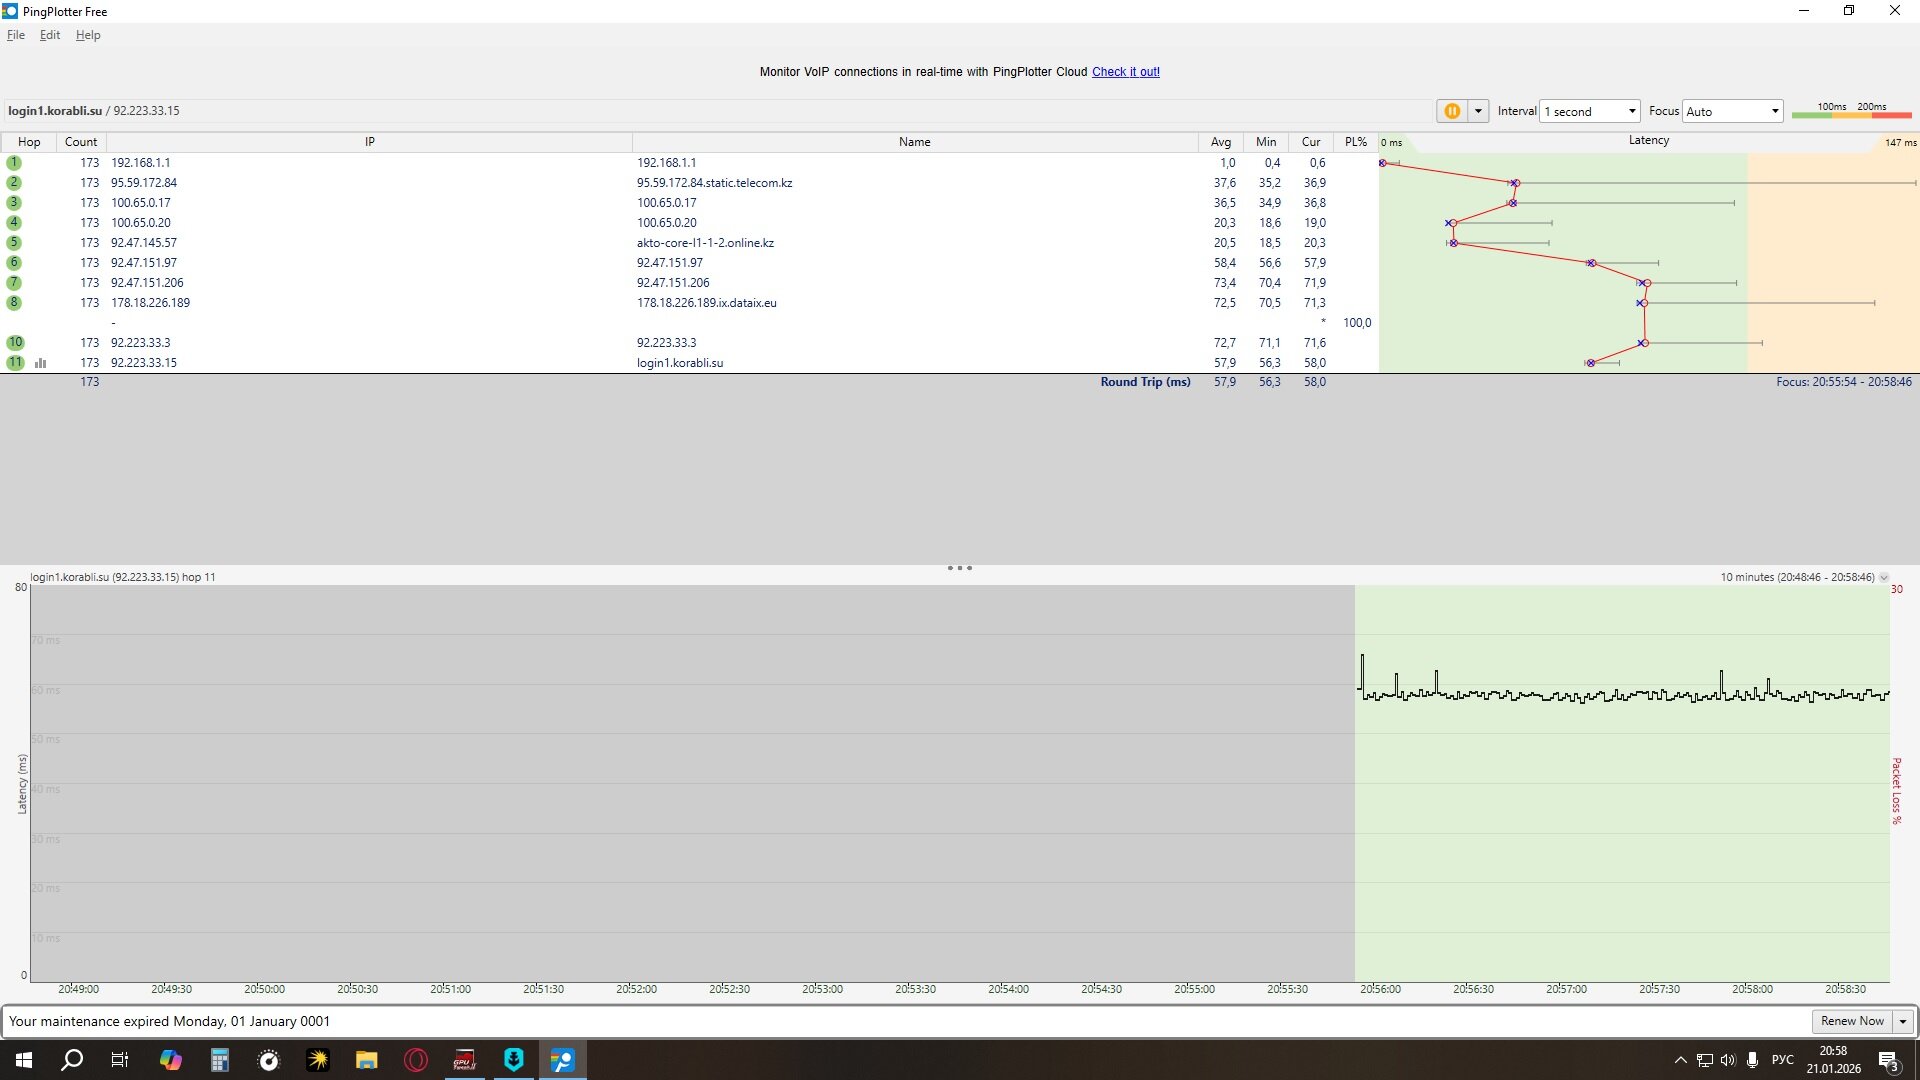Select the green hop 8 number icon
Screen dimensions: 1920x1080
[x=14, y=303]
